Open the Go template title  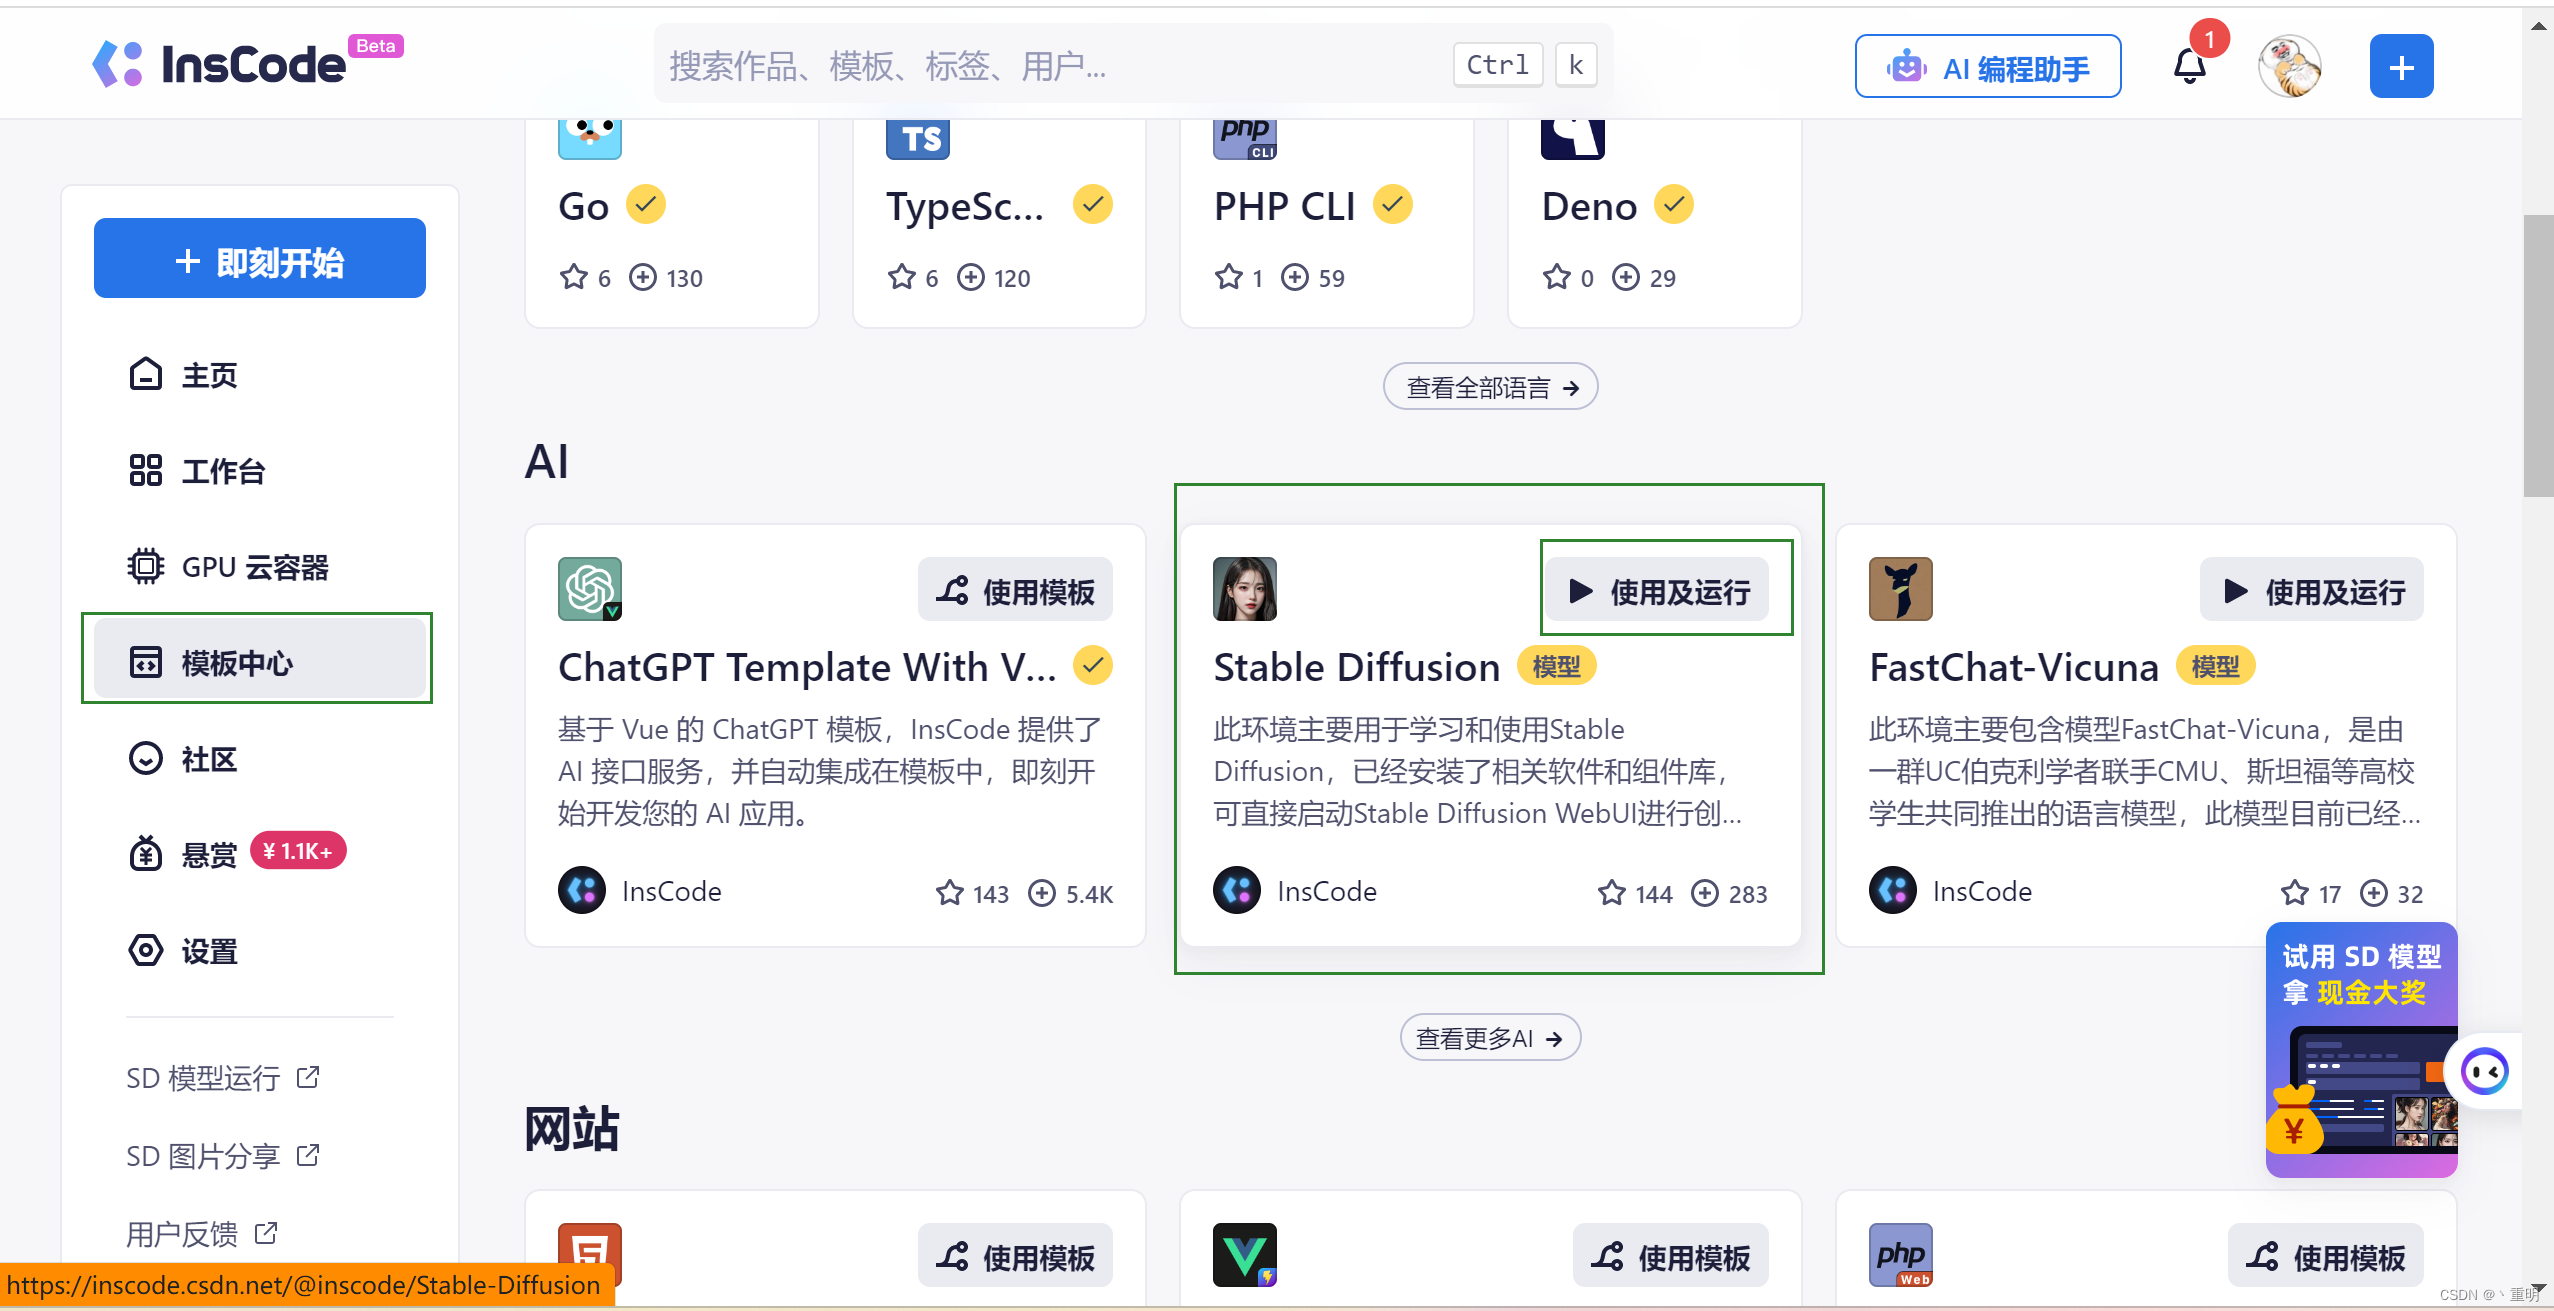(584, 206)
